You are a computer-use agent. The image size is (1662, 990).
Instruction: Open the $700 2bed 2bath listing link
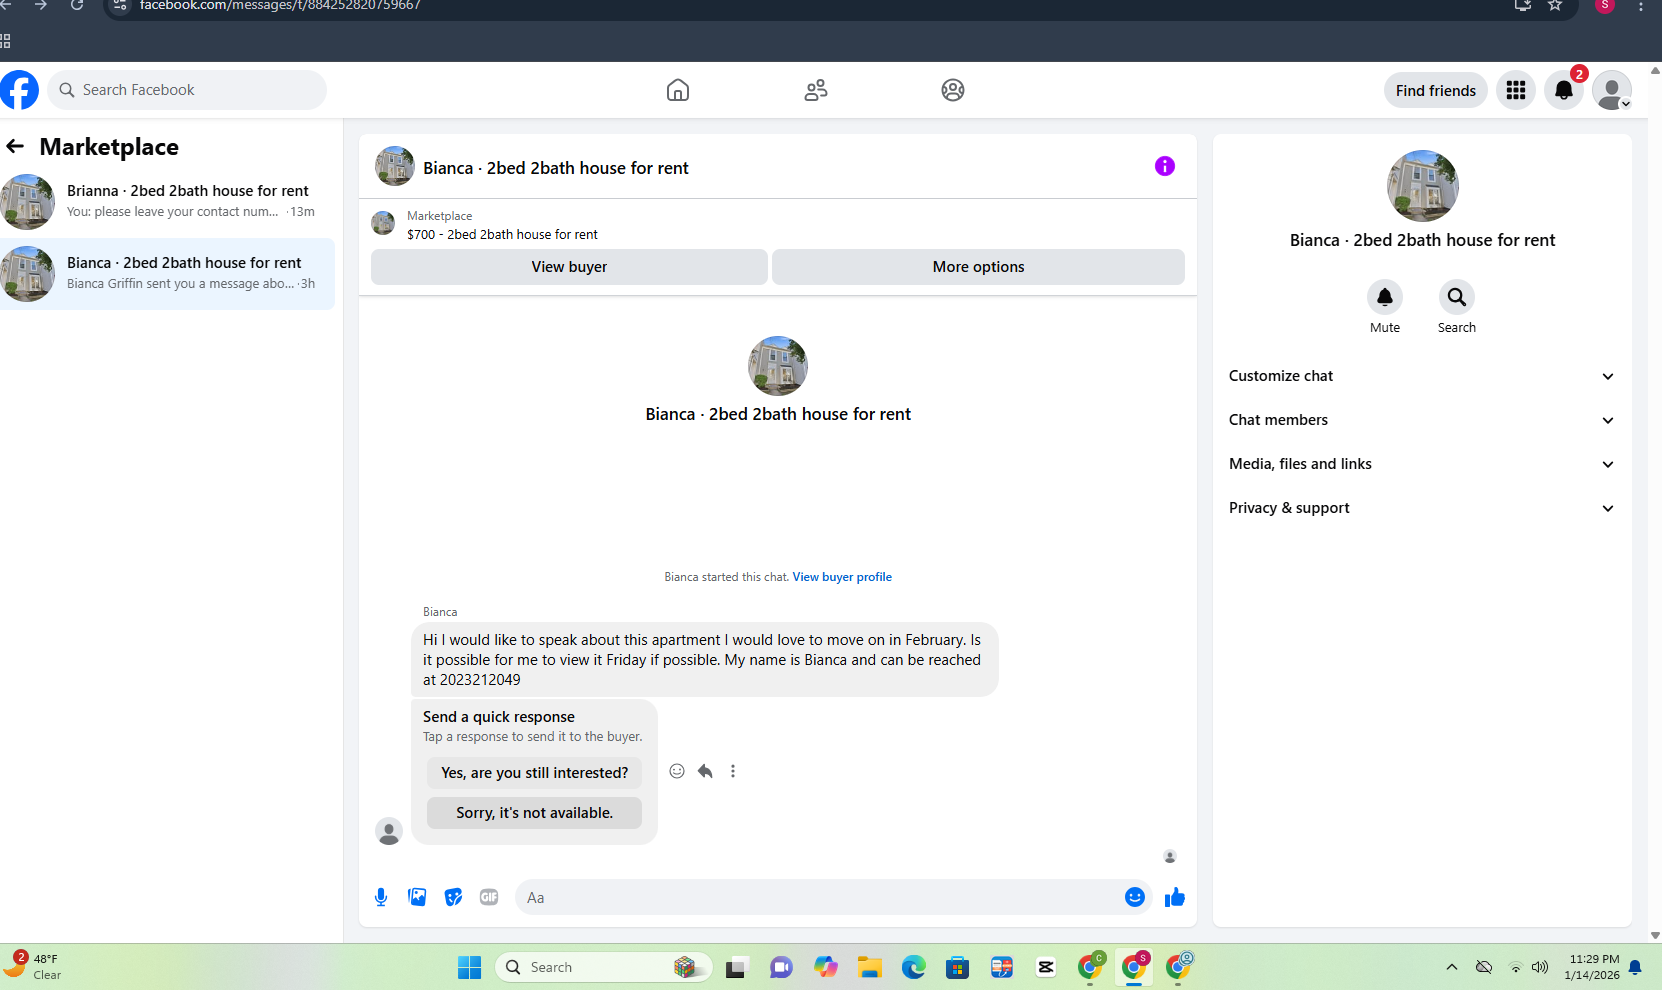click(x=502, y=234)
